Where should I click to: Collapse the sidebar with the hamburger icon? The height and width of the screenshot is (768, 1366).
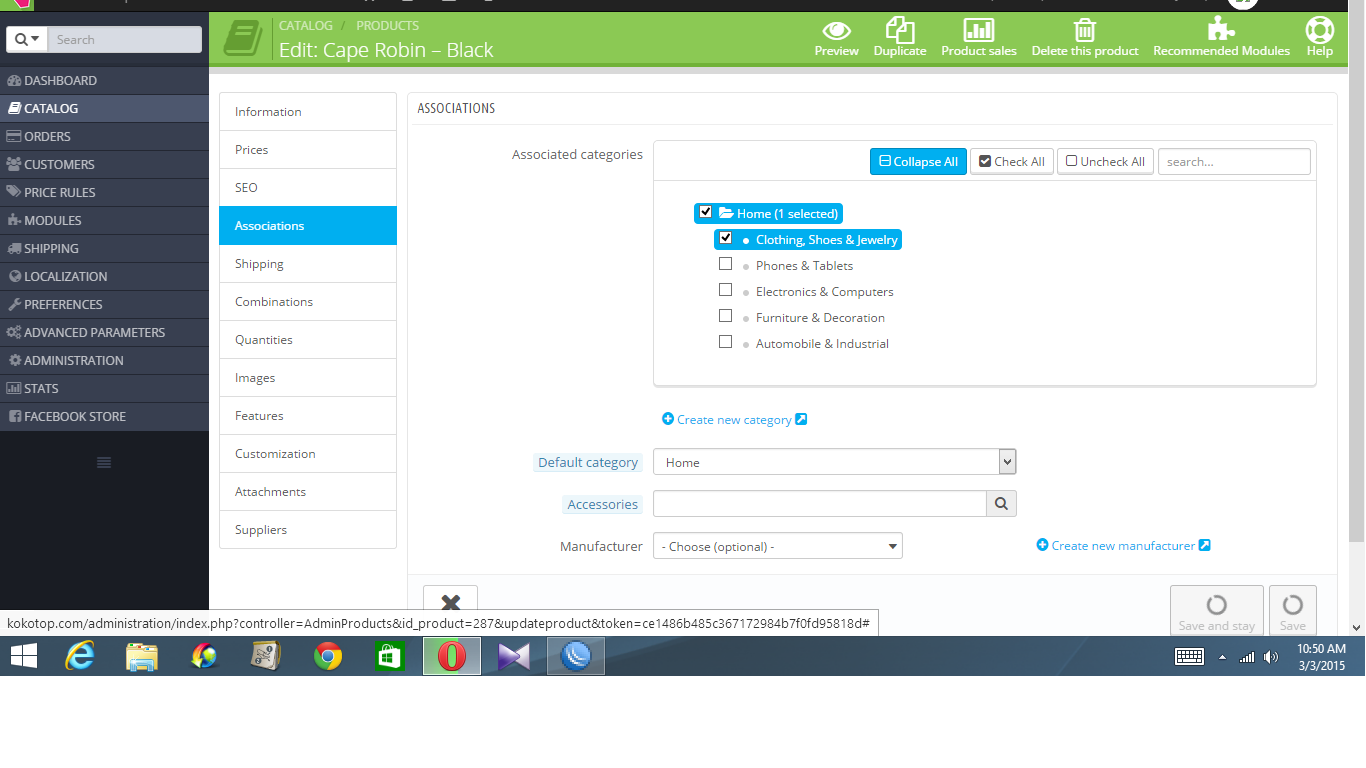[x=104, y=462]
